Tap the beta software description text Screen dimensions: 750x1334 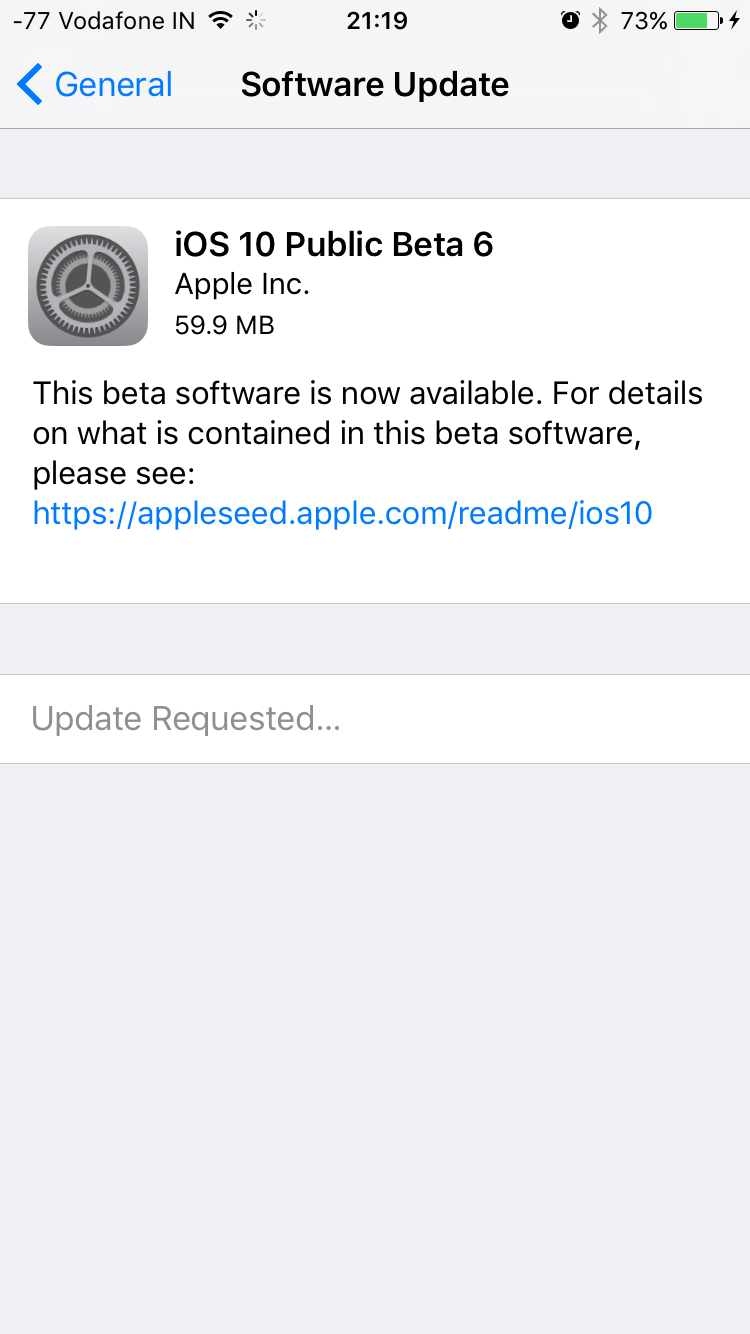click(x=368, y=433)
